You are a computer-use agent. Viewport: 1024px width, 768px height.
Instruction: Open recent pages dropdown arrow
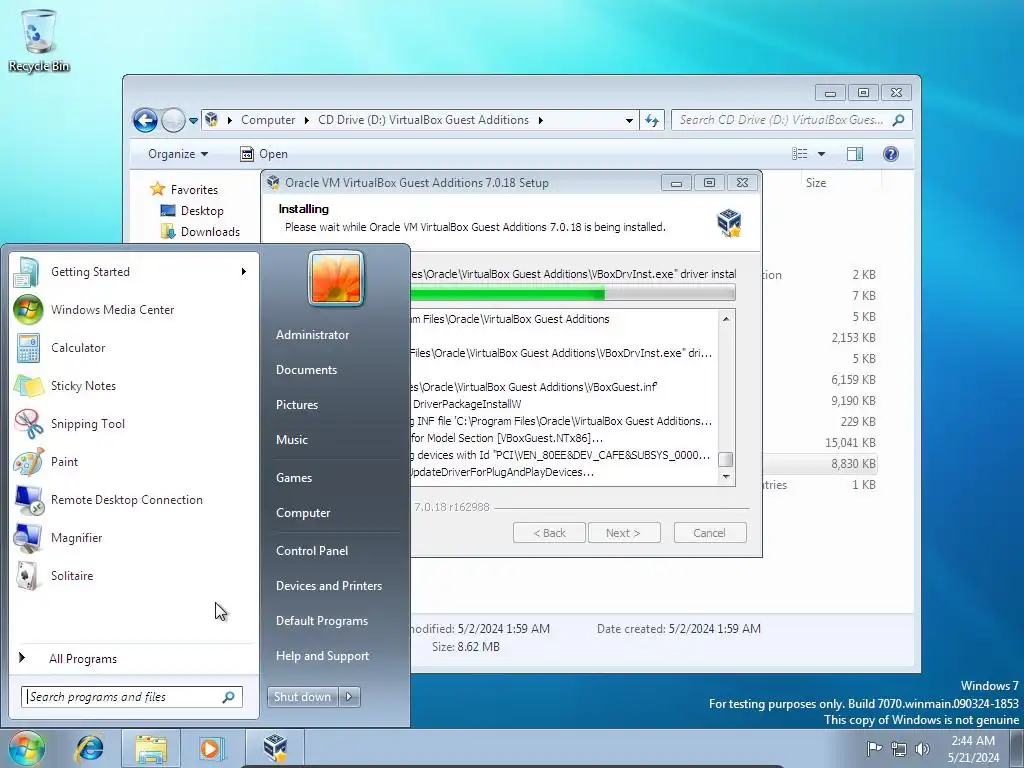(193, 121)
